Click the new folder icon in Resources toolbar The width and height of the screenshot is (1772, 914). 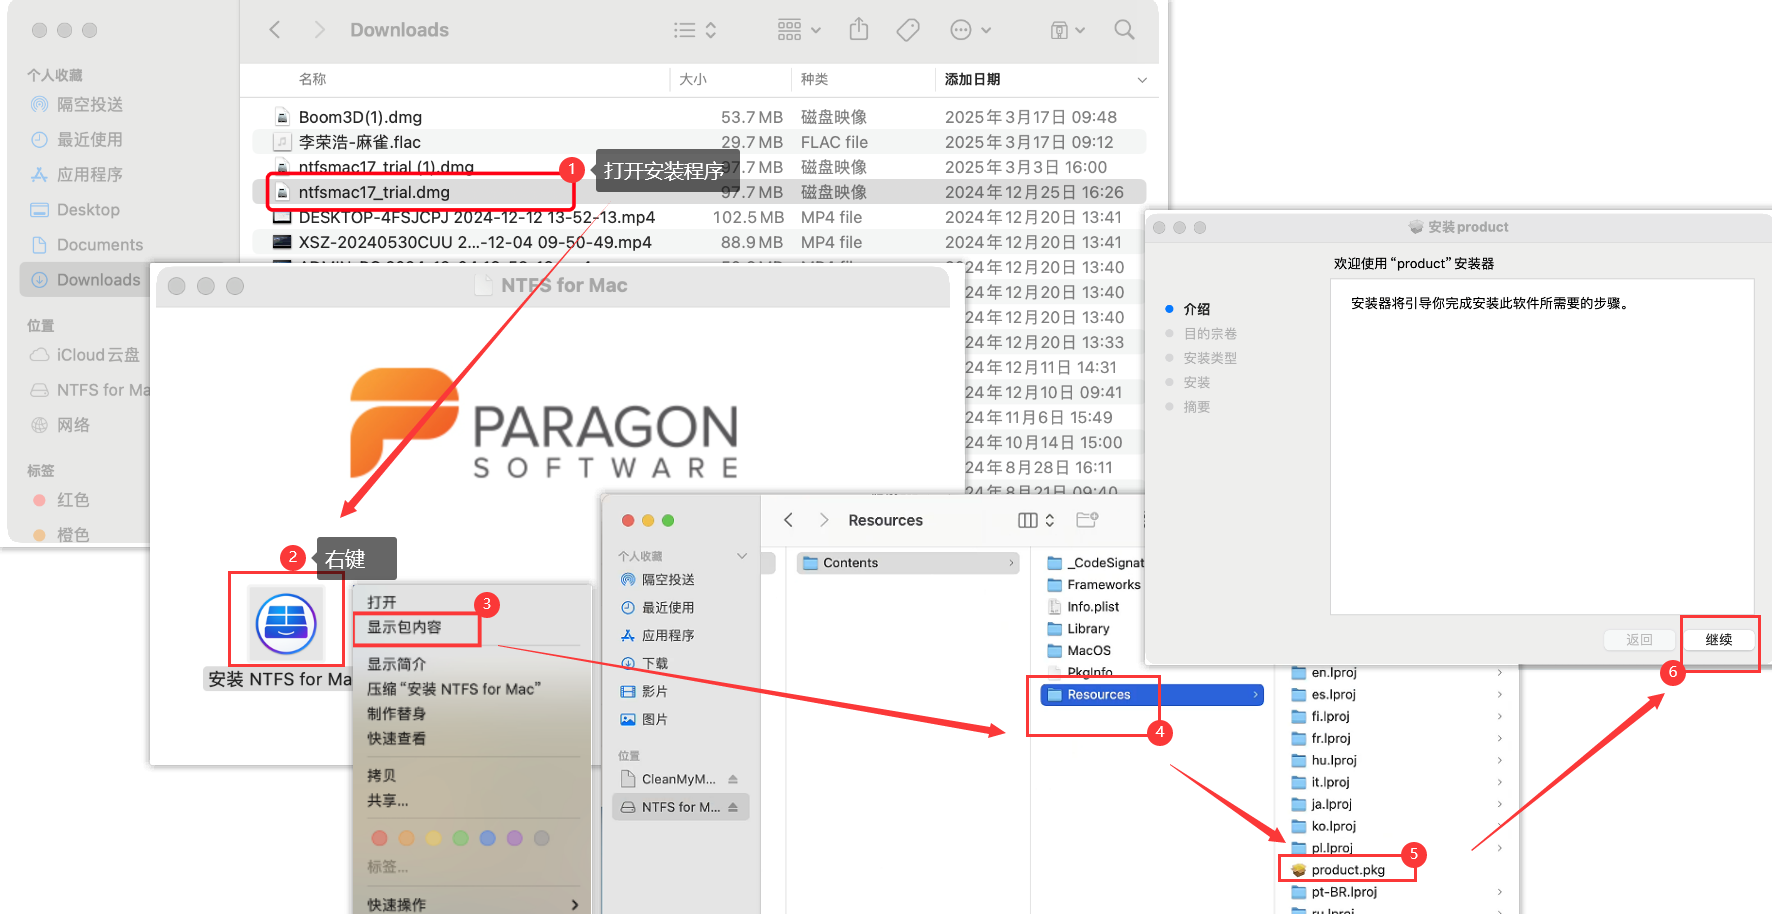[x=1087, y=520]
